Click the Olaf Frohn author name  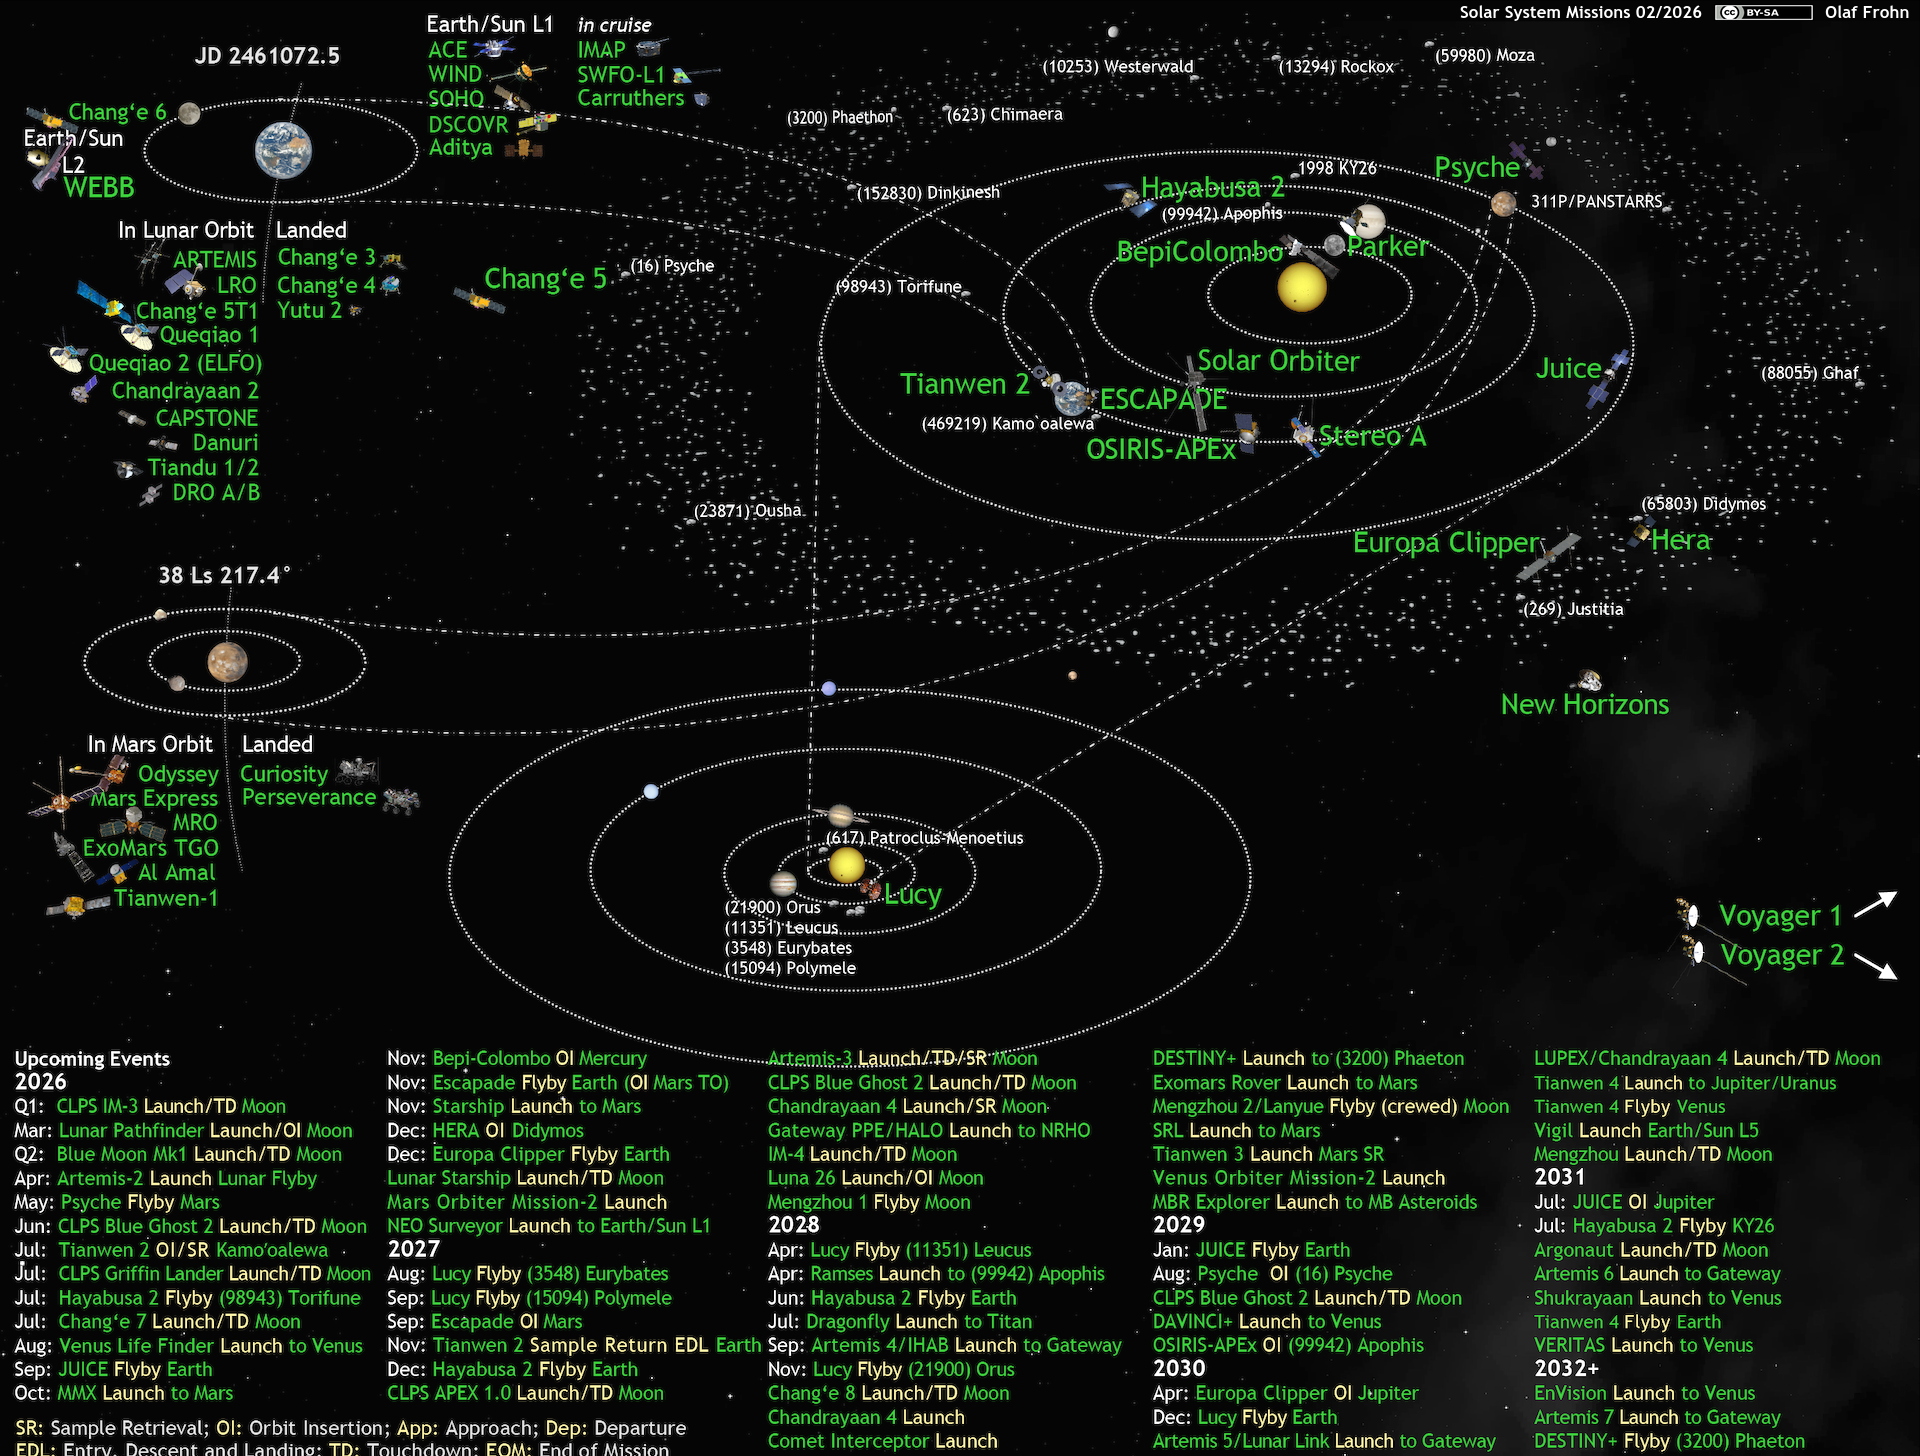(x=1866, y=13)
